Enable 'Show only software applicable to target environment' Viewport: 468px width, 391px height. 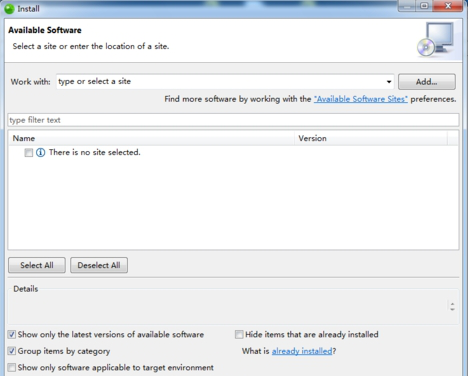point(12,368)
